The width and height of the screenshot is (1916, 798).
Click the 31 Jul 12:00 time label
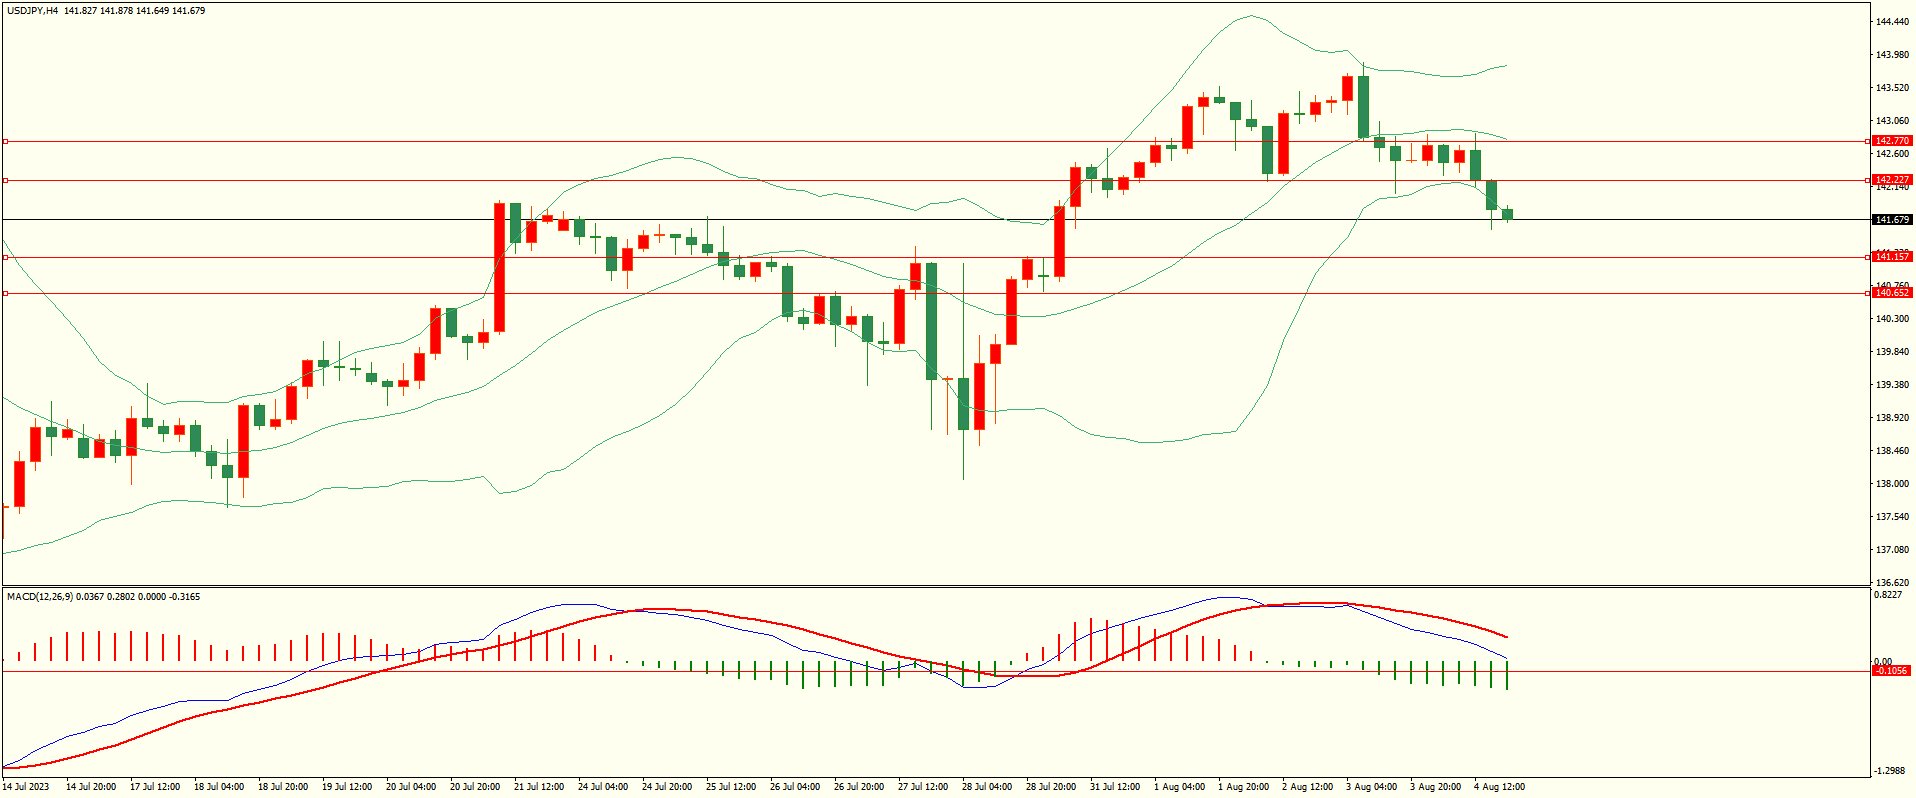[1115, 787]
